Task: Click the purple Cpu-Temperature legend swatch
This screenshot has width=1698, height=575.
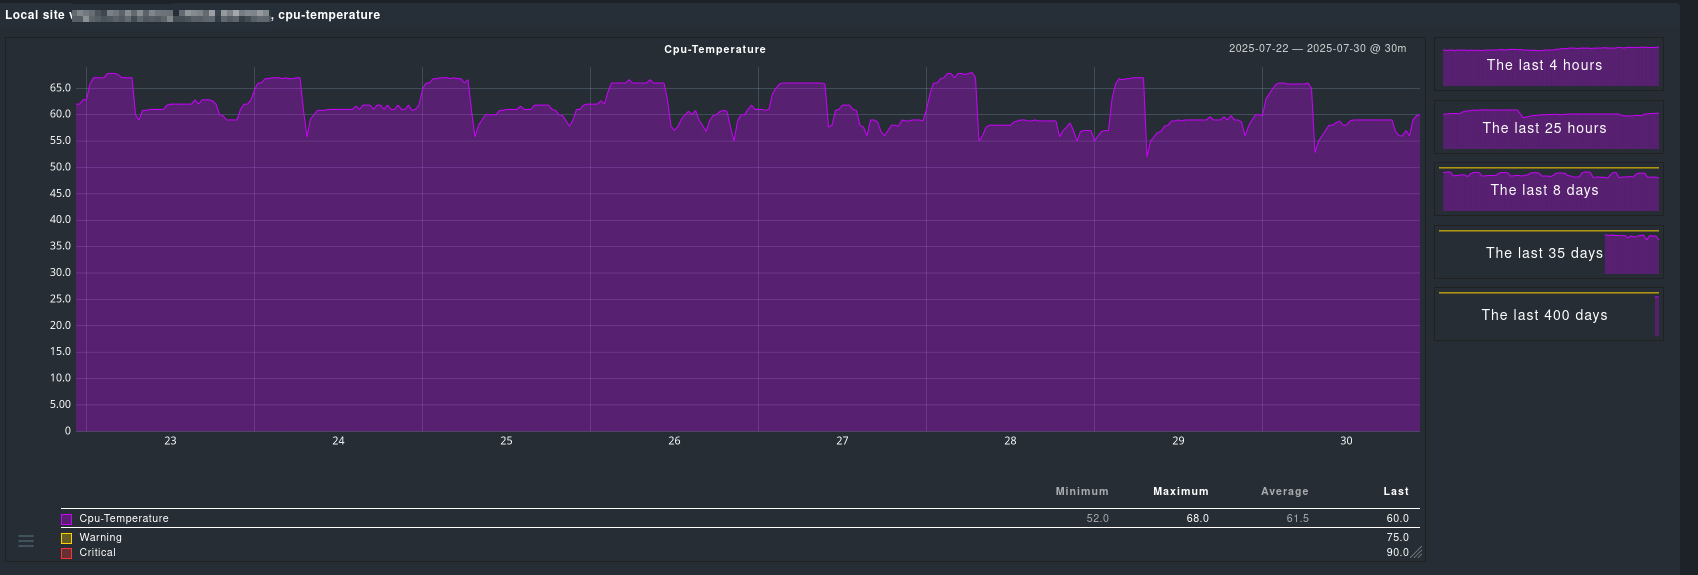Action: pos(67,519)
